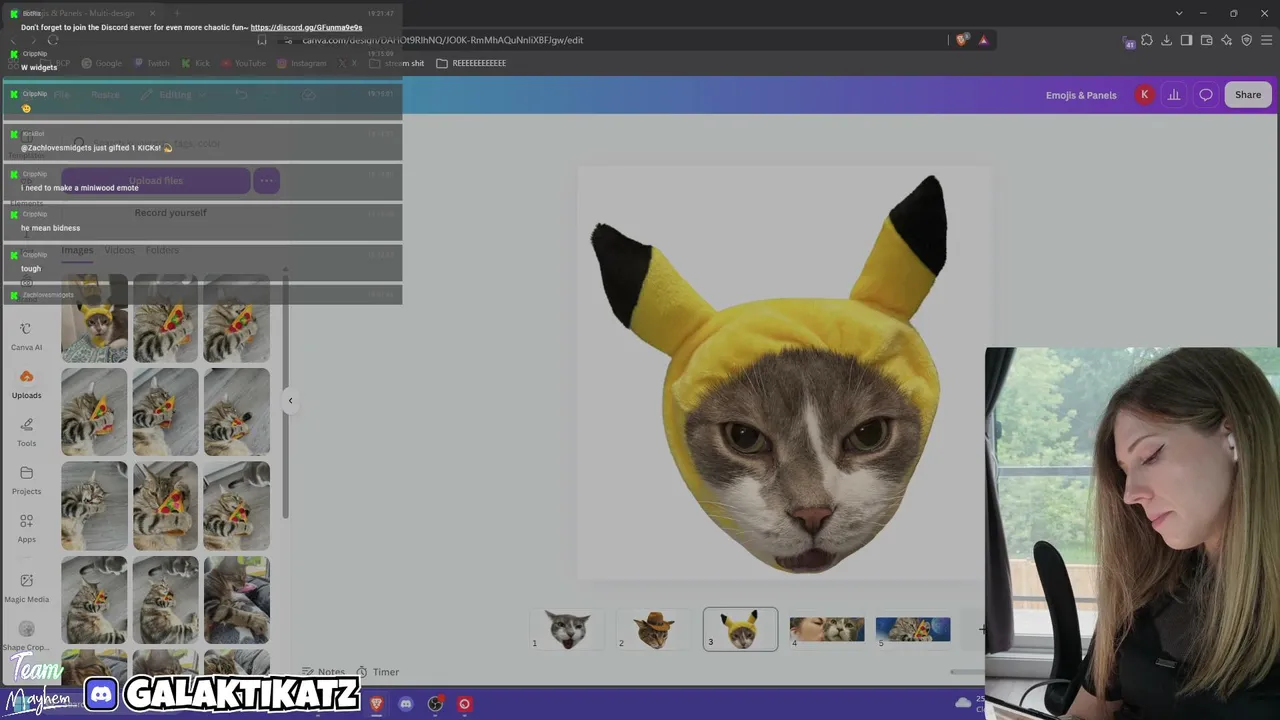Open the Brave Wallet icon
The width and height of the screenshot is (1280, 720).
tap(1206, 40)
